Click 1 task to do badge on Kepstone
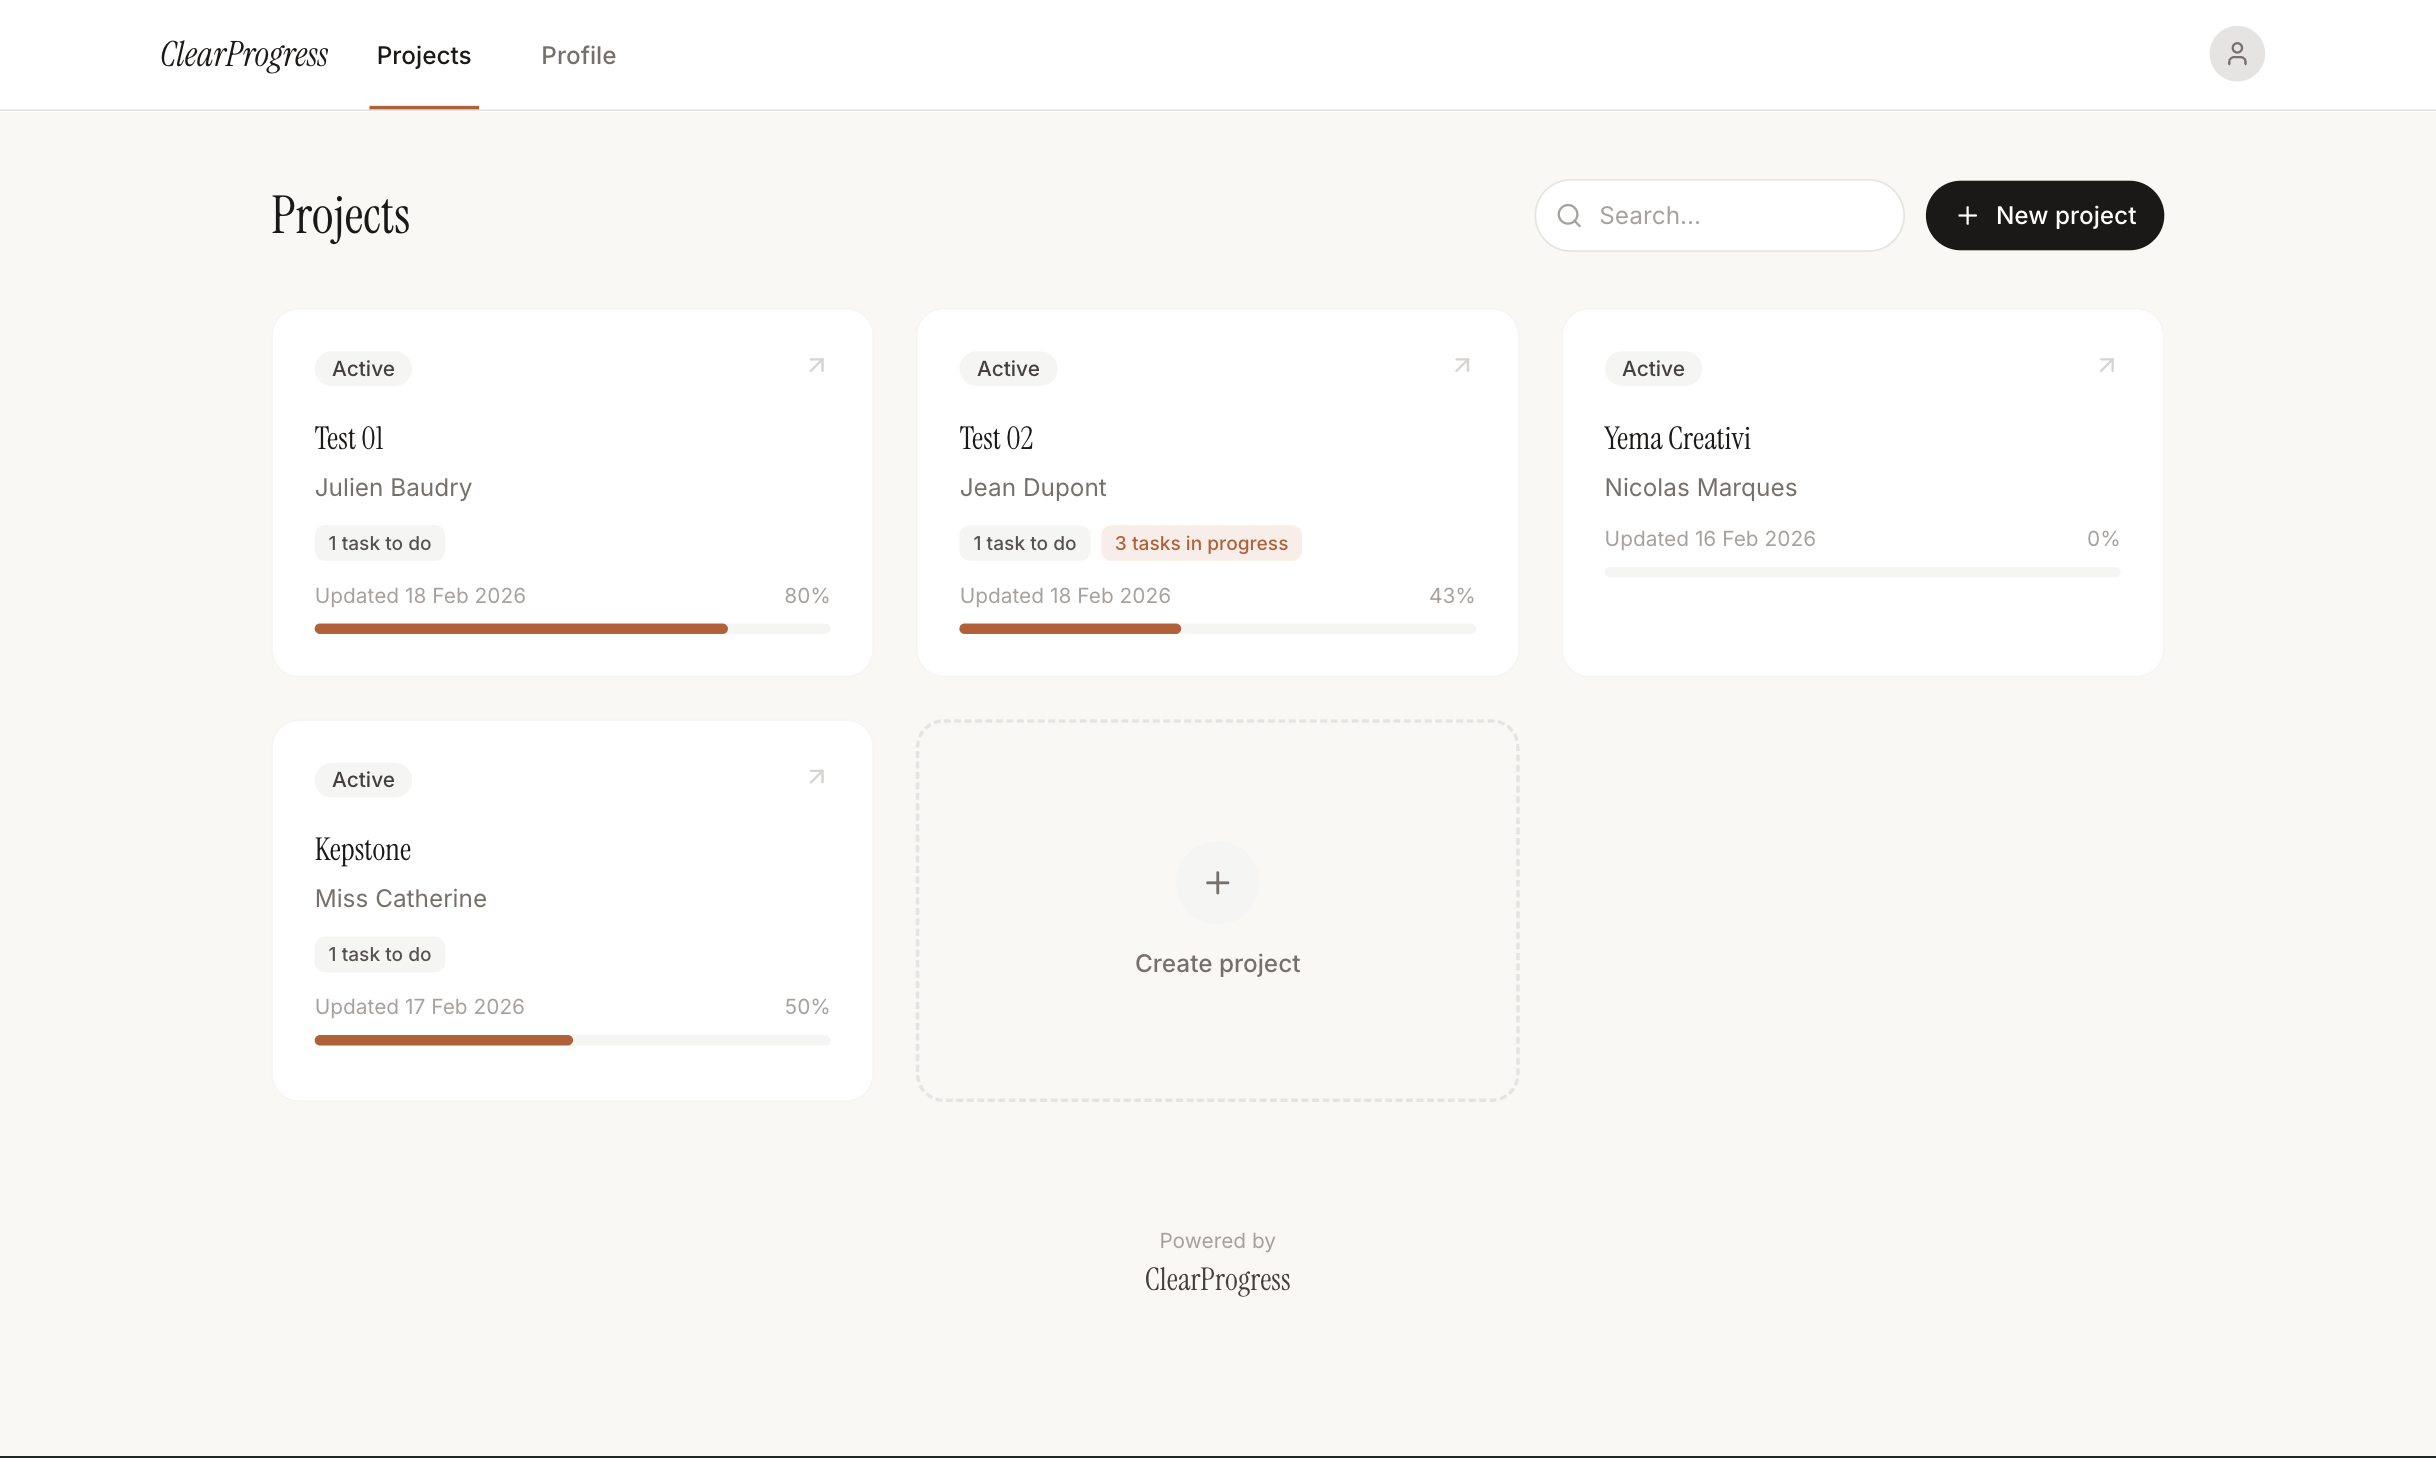 tap(378, 954)
